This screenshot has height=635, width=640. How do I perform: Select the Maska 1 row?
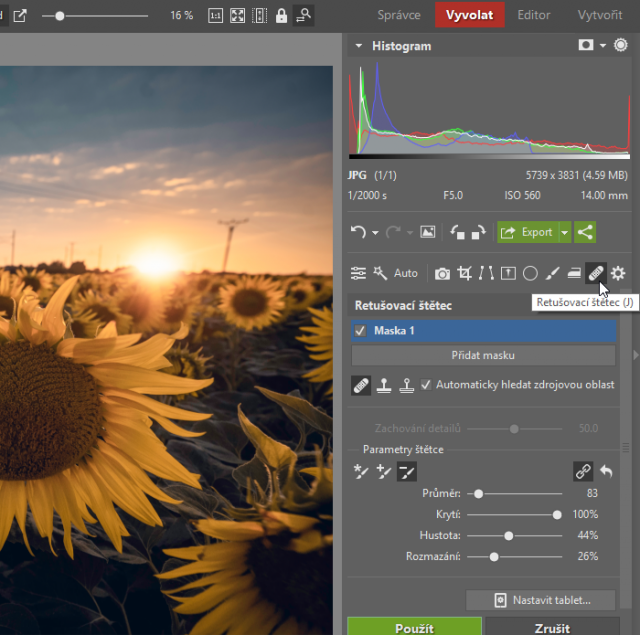click(484, 331)
